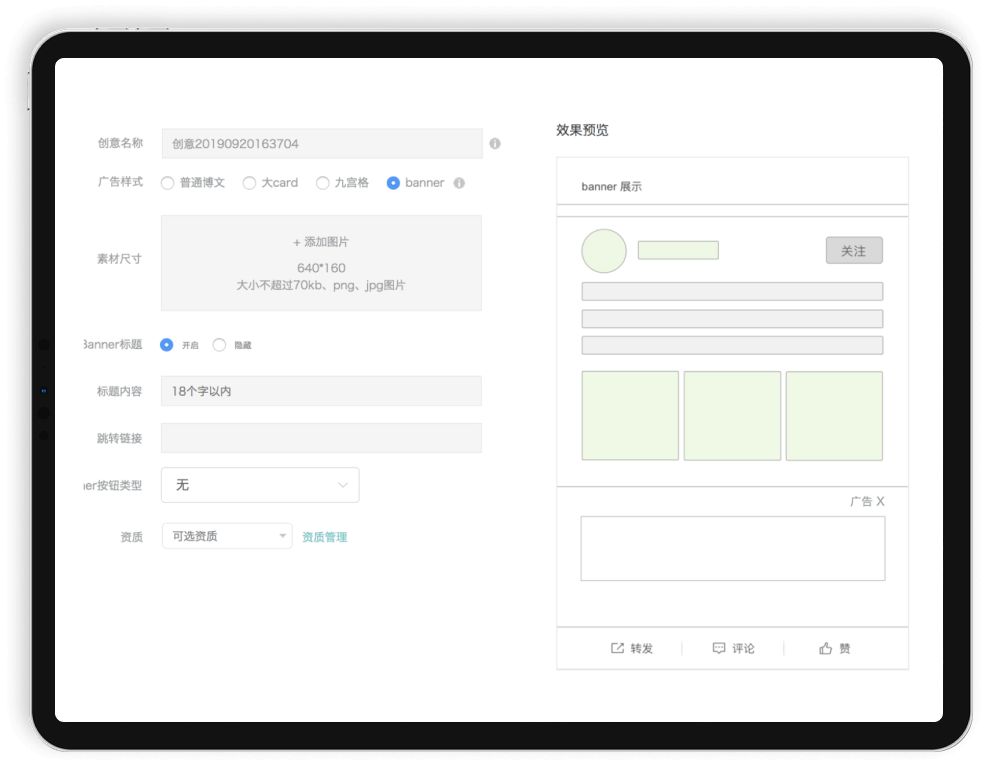Select 普通博文 ad style radio
This screenshot has height=765, width=986.
(x=167, y=183)
